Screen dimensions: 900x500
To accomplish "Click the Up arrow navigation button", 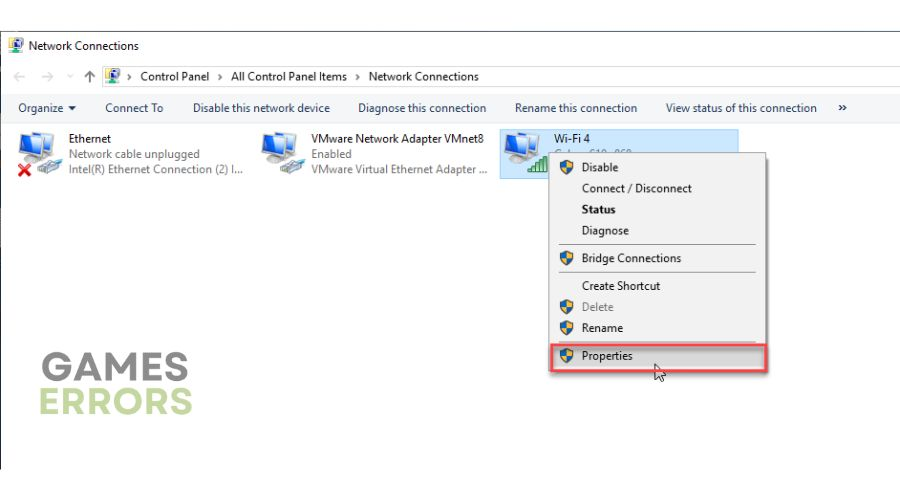I will tap(90, 76).
